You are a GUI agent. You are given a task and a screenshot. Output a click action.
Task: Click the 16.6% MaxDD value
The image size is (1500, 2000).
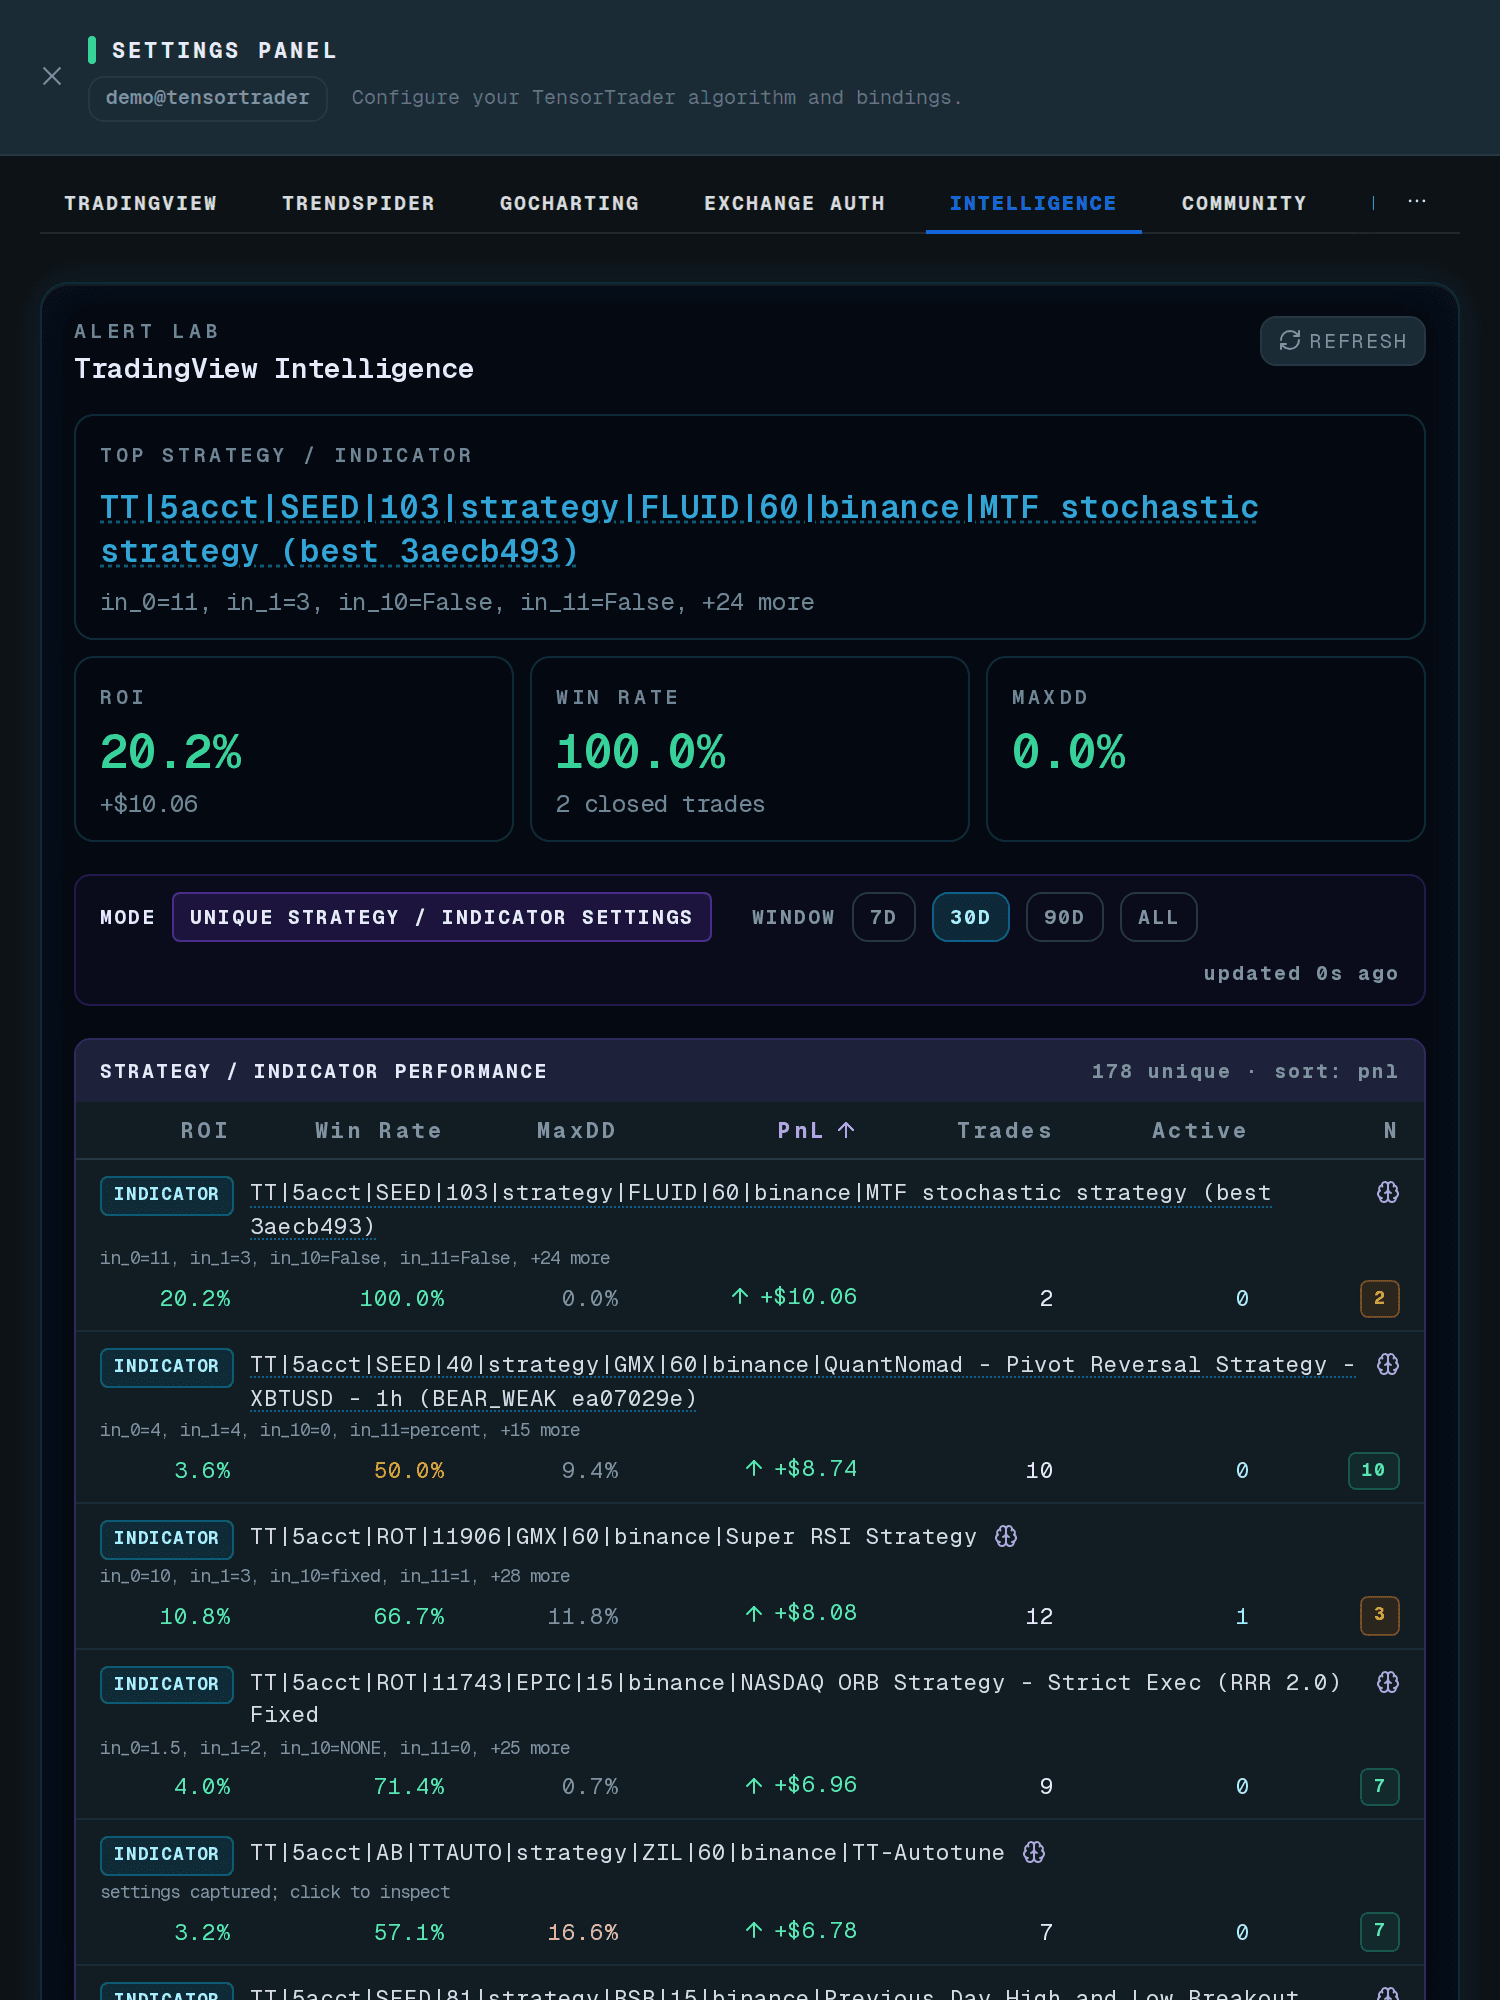(x=583, y=1932)
